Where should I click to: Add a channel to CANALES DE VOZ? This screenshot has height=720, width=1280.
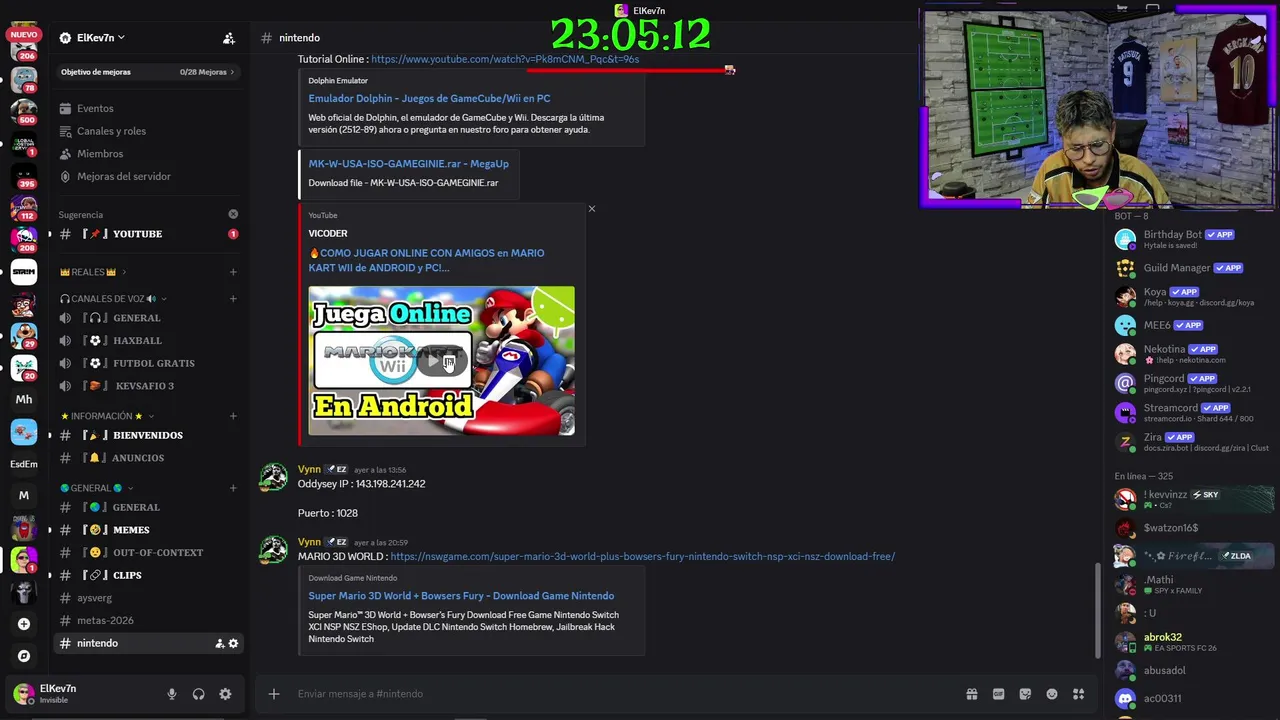pos(233,298)
